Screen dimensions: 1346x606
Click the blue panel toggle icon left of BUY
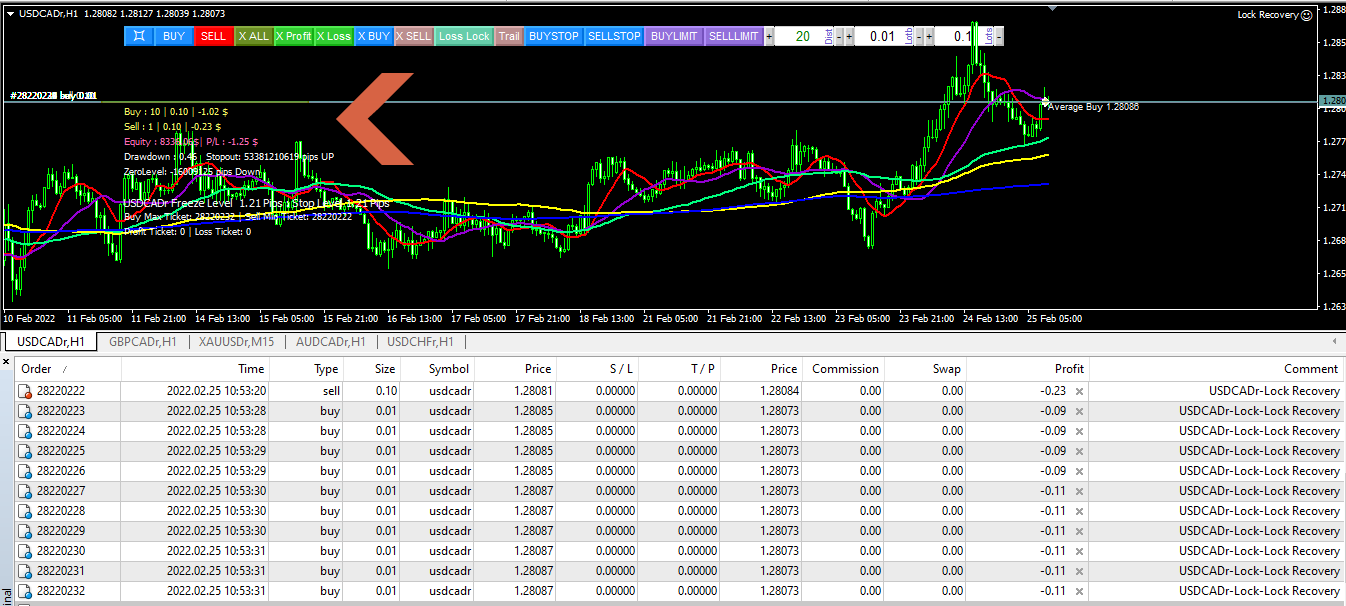coord(138,36)
